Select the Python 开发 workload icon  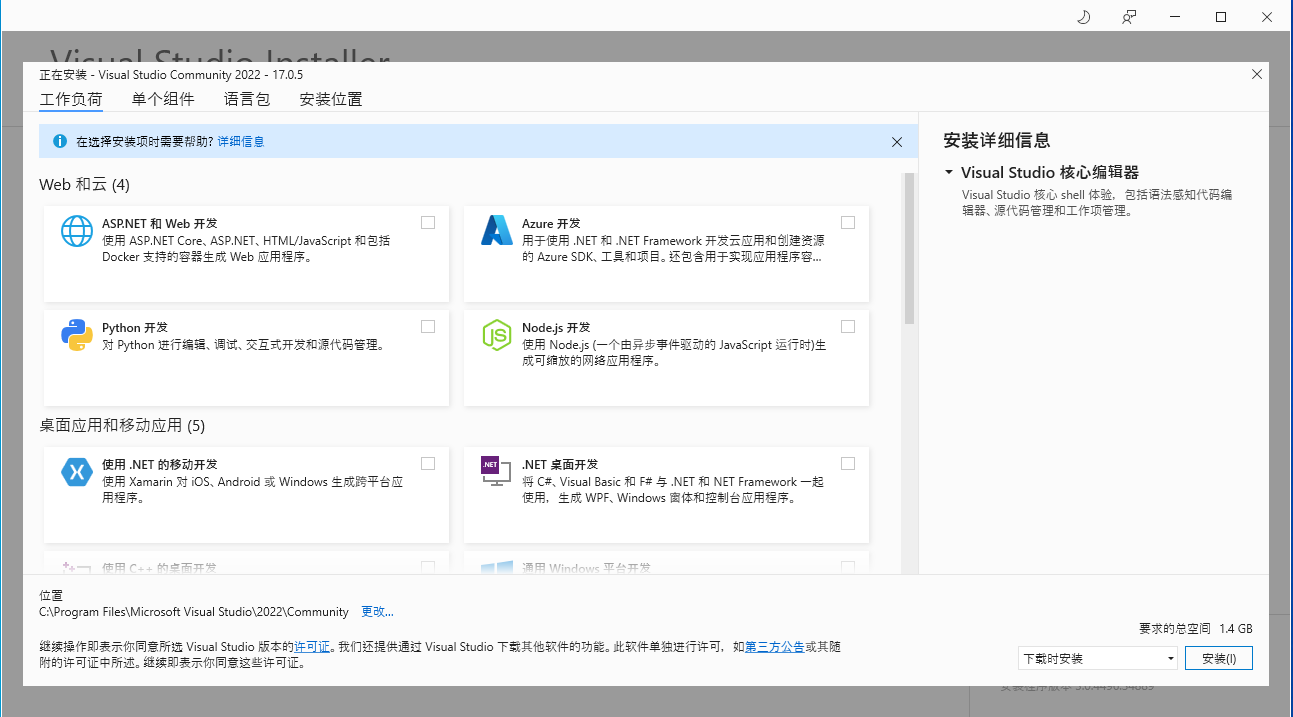click(77, 335)
